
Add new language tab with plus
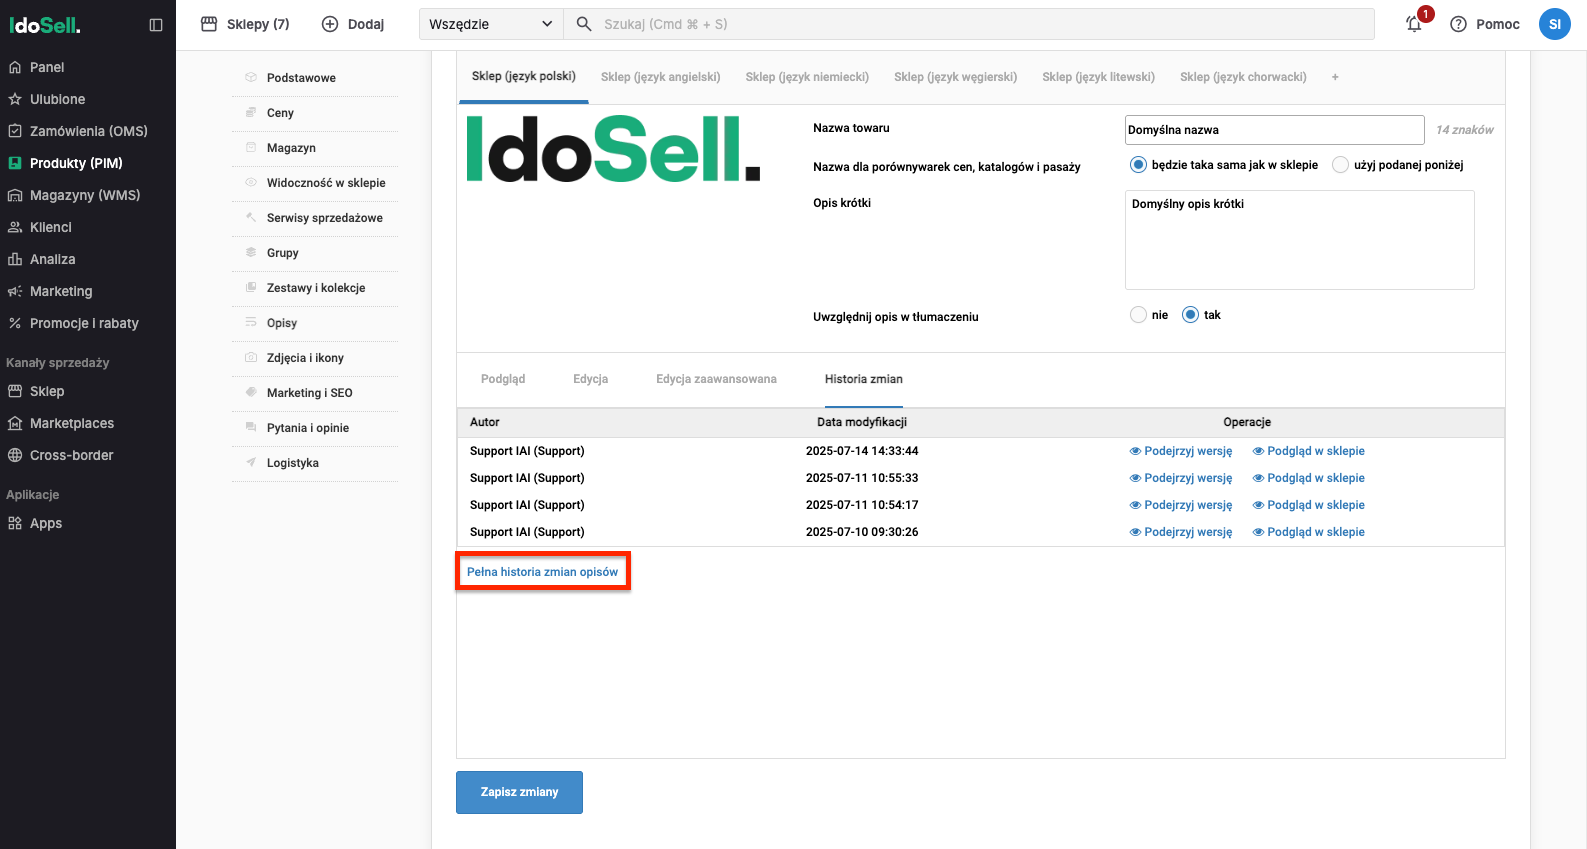click(x=1335, y=77)
